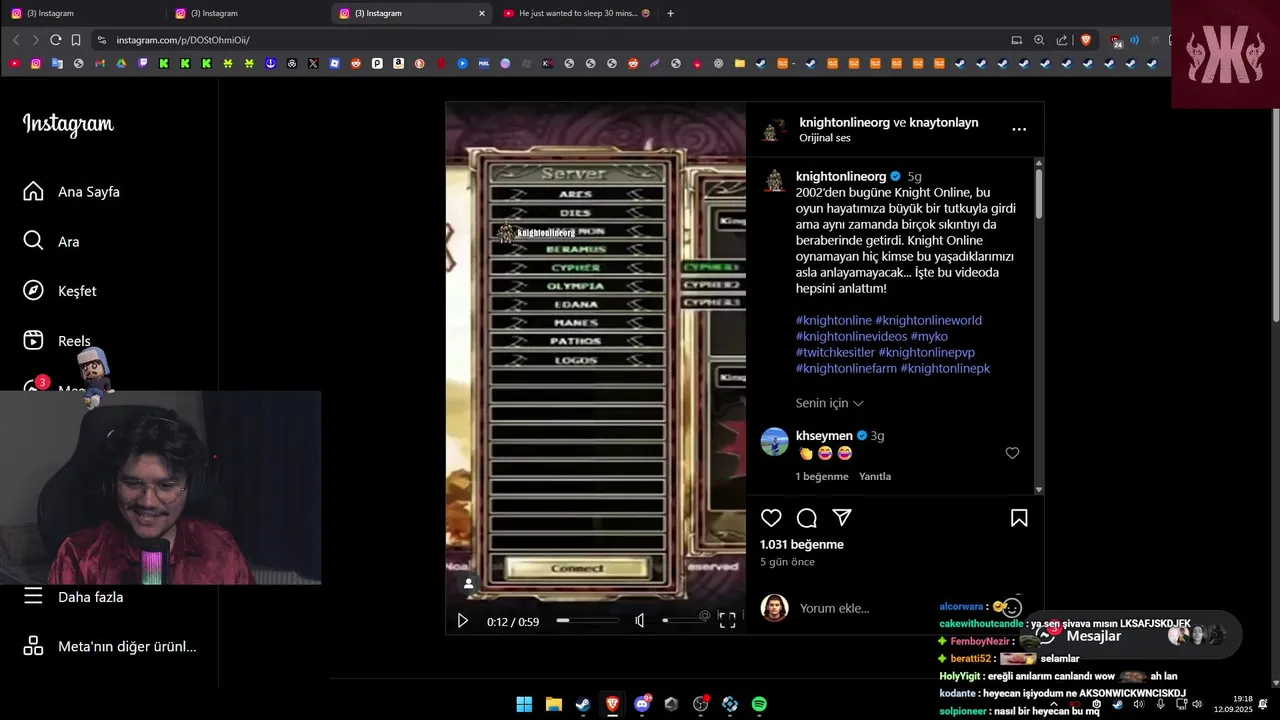This screenshot has width=1280, height=720.
Task: Open Meta'nın diğer ürünleri menu
Action: click(x=109, y=646)
